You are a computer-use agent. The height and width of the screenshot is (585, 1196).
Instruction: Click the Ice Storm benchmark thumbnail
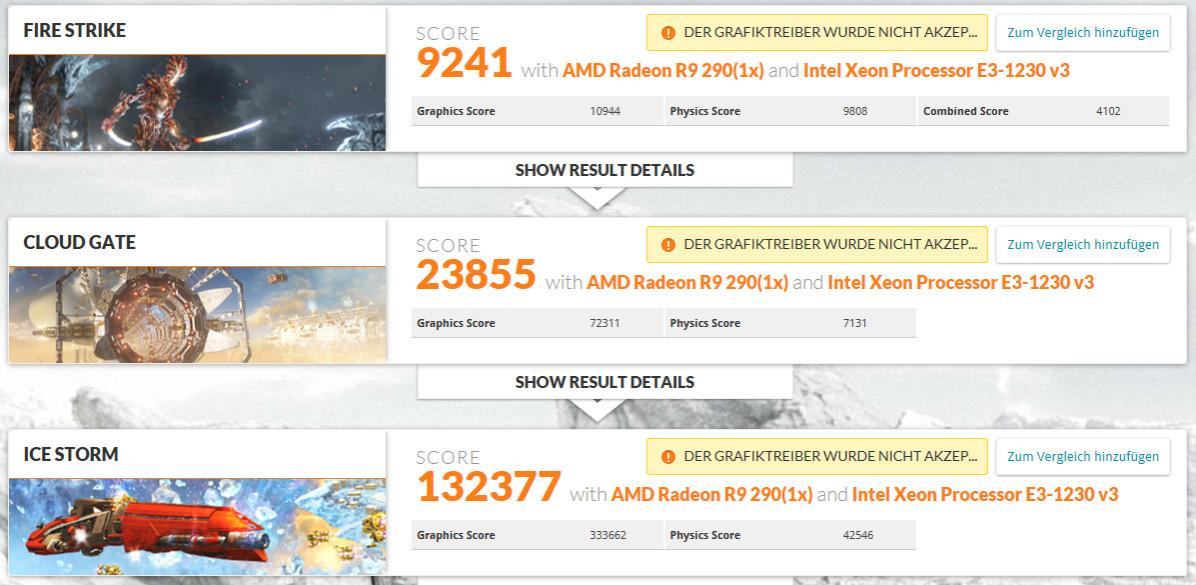197,527
